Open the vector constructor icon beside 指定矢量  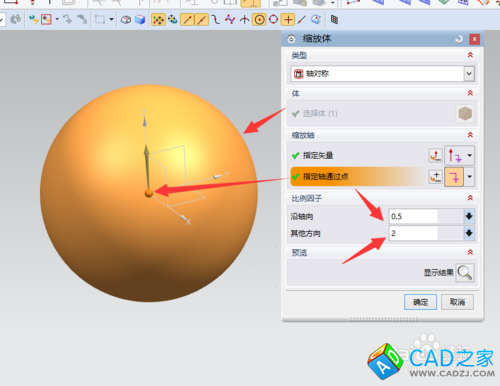click(x=435, y=155)
